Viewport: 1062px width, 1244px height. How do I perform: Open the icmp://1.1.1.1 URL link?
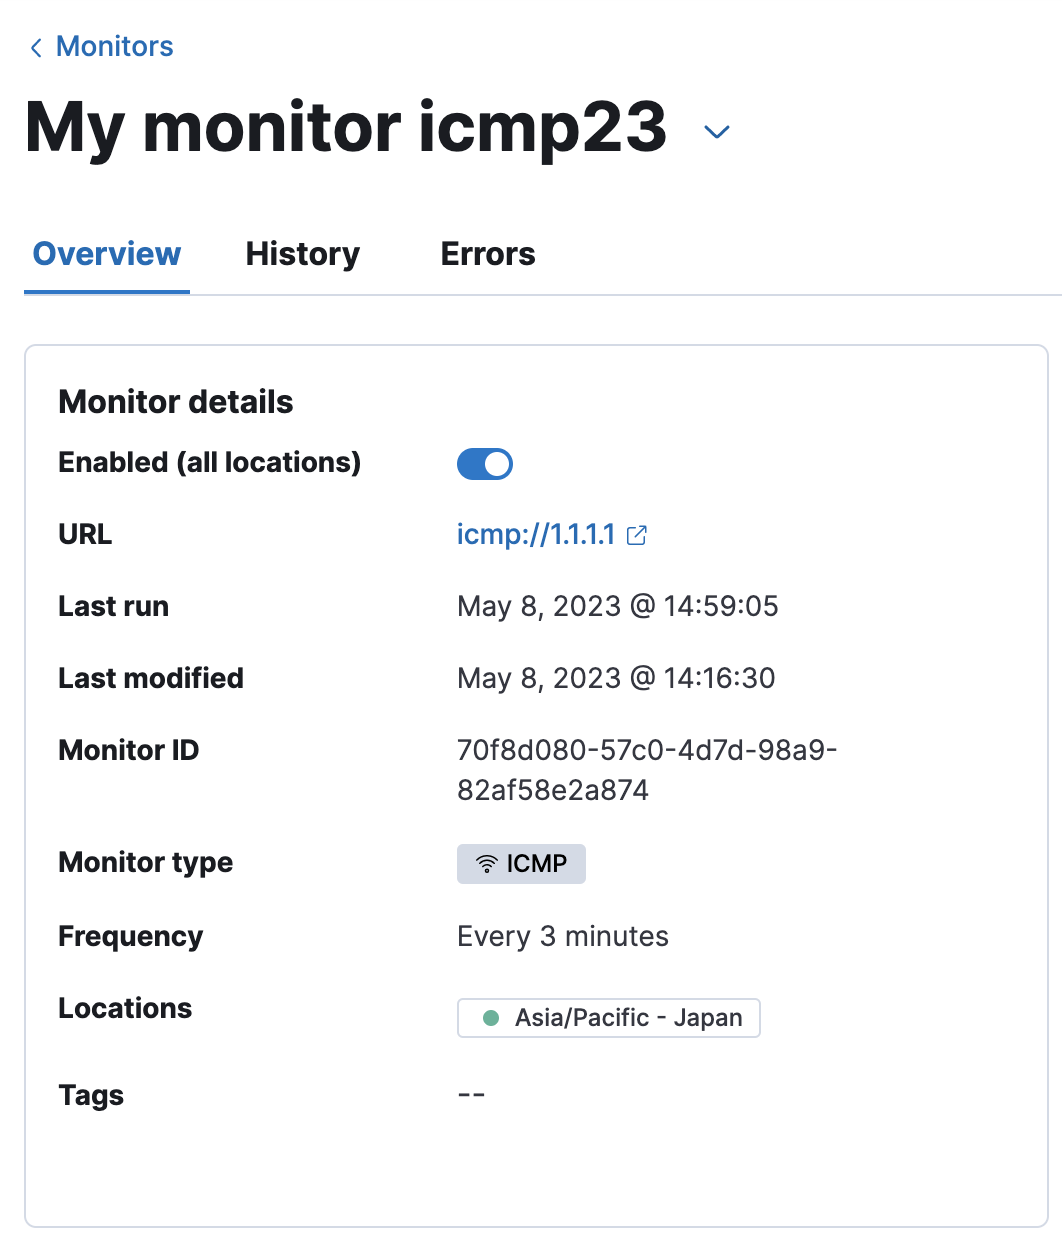(x=536, y=534)
